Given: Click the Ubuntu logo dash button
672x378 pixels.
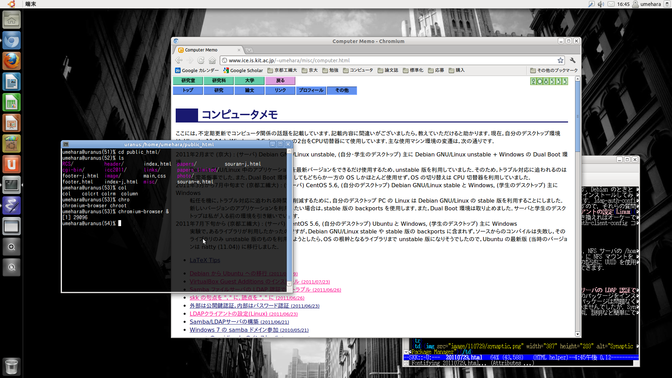Looking at the screenshot, I should [x=12, y=4].
